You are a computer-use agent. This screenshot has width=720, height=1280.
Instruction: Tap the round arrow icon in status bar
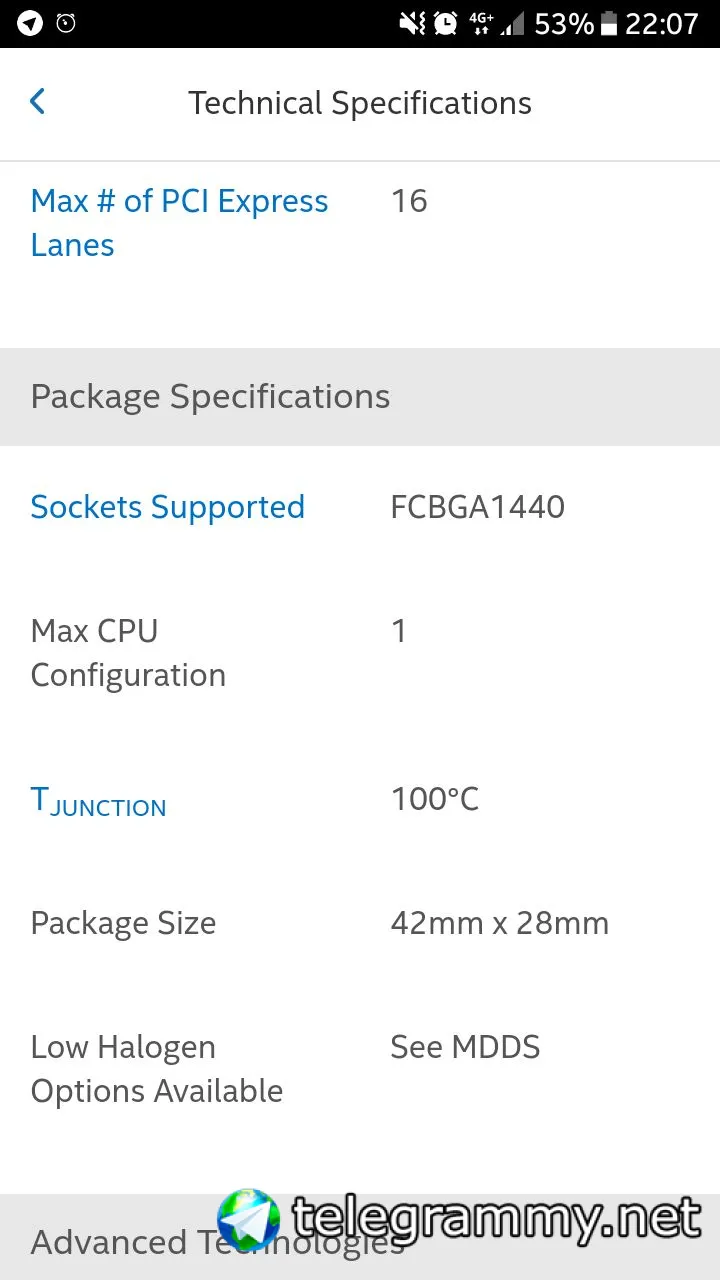(30, 23)
